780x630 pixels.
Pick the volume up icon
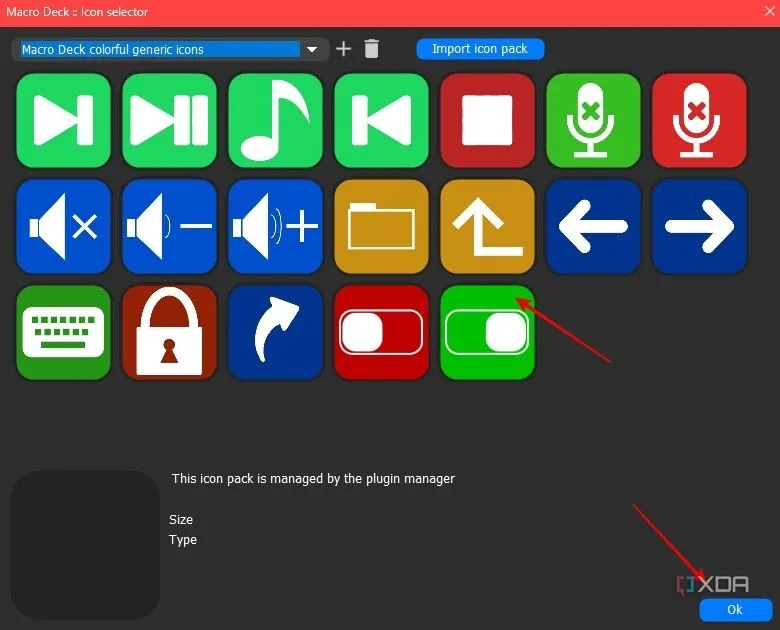[275, 226]
